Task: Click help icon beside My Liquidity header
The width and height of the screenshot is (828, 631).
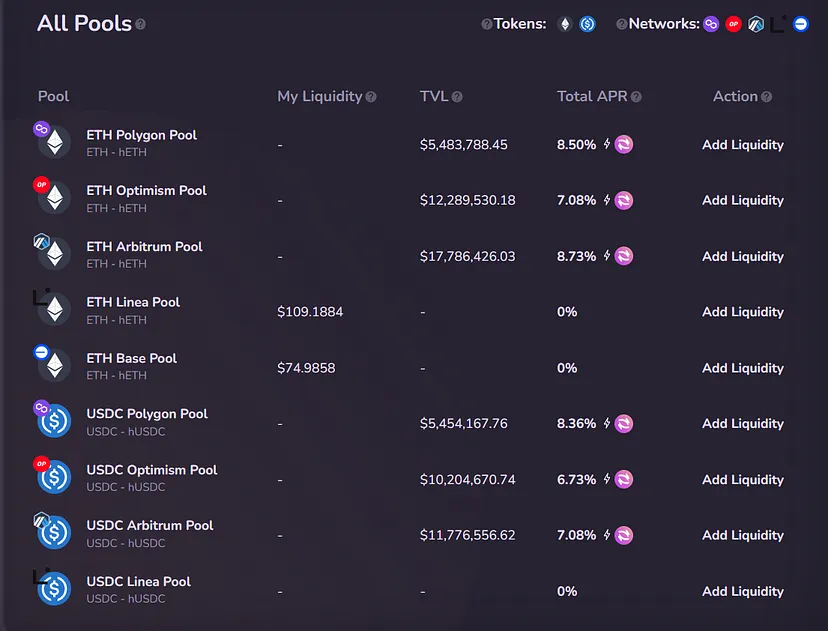Action: (x=371, y=97)
